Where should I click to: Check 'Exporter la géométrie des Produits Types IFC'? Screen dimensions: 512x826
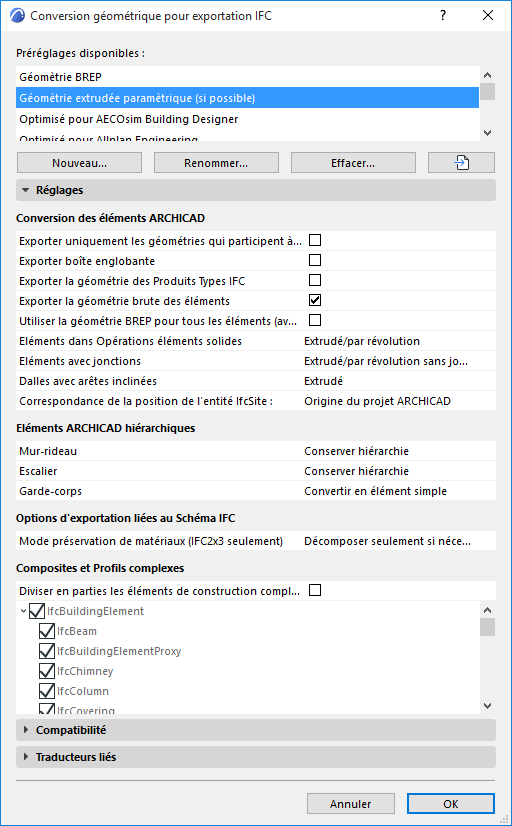(315, 280)
